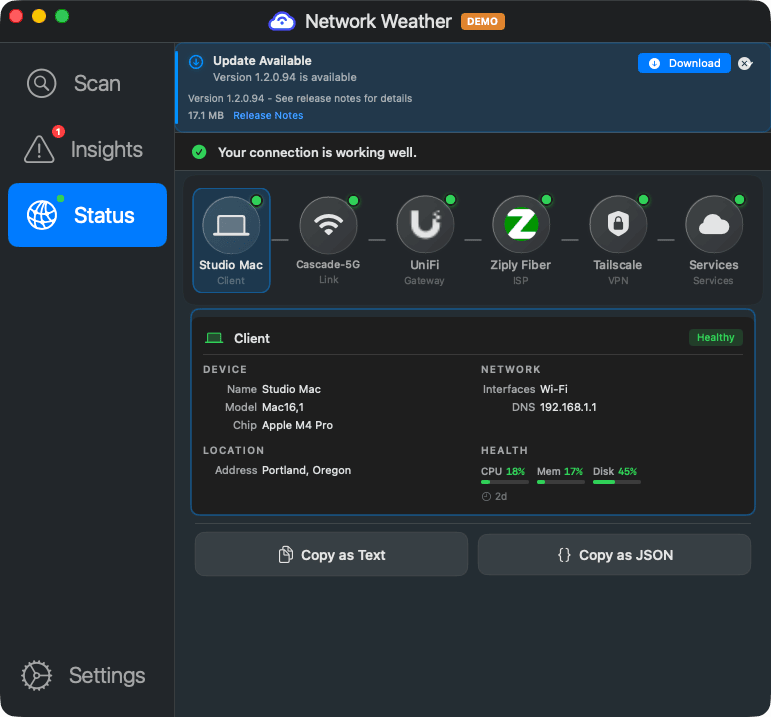Click the Scan magnifying glass icon
This screenshot has width=771, height=717.
[41, 83]
